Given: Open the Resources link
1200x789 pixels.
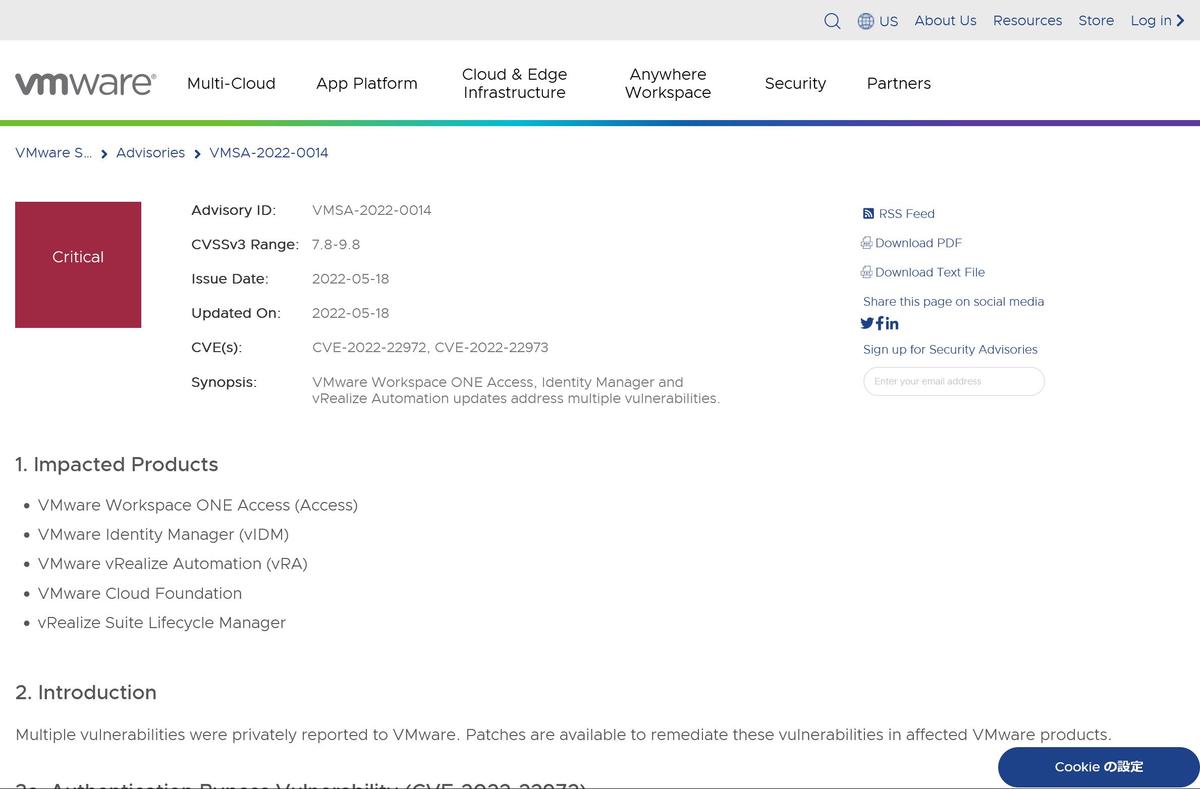Looking at the screenshot, I should (x=1027, y=21).
